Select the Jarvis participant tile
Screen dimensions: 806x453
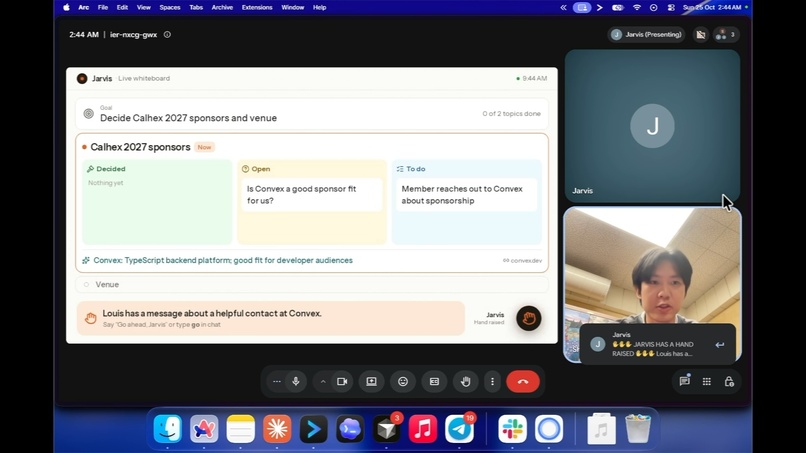[652, 126]
